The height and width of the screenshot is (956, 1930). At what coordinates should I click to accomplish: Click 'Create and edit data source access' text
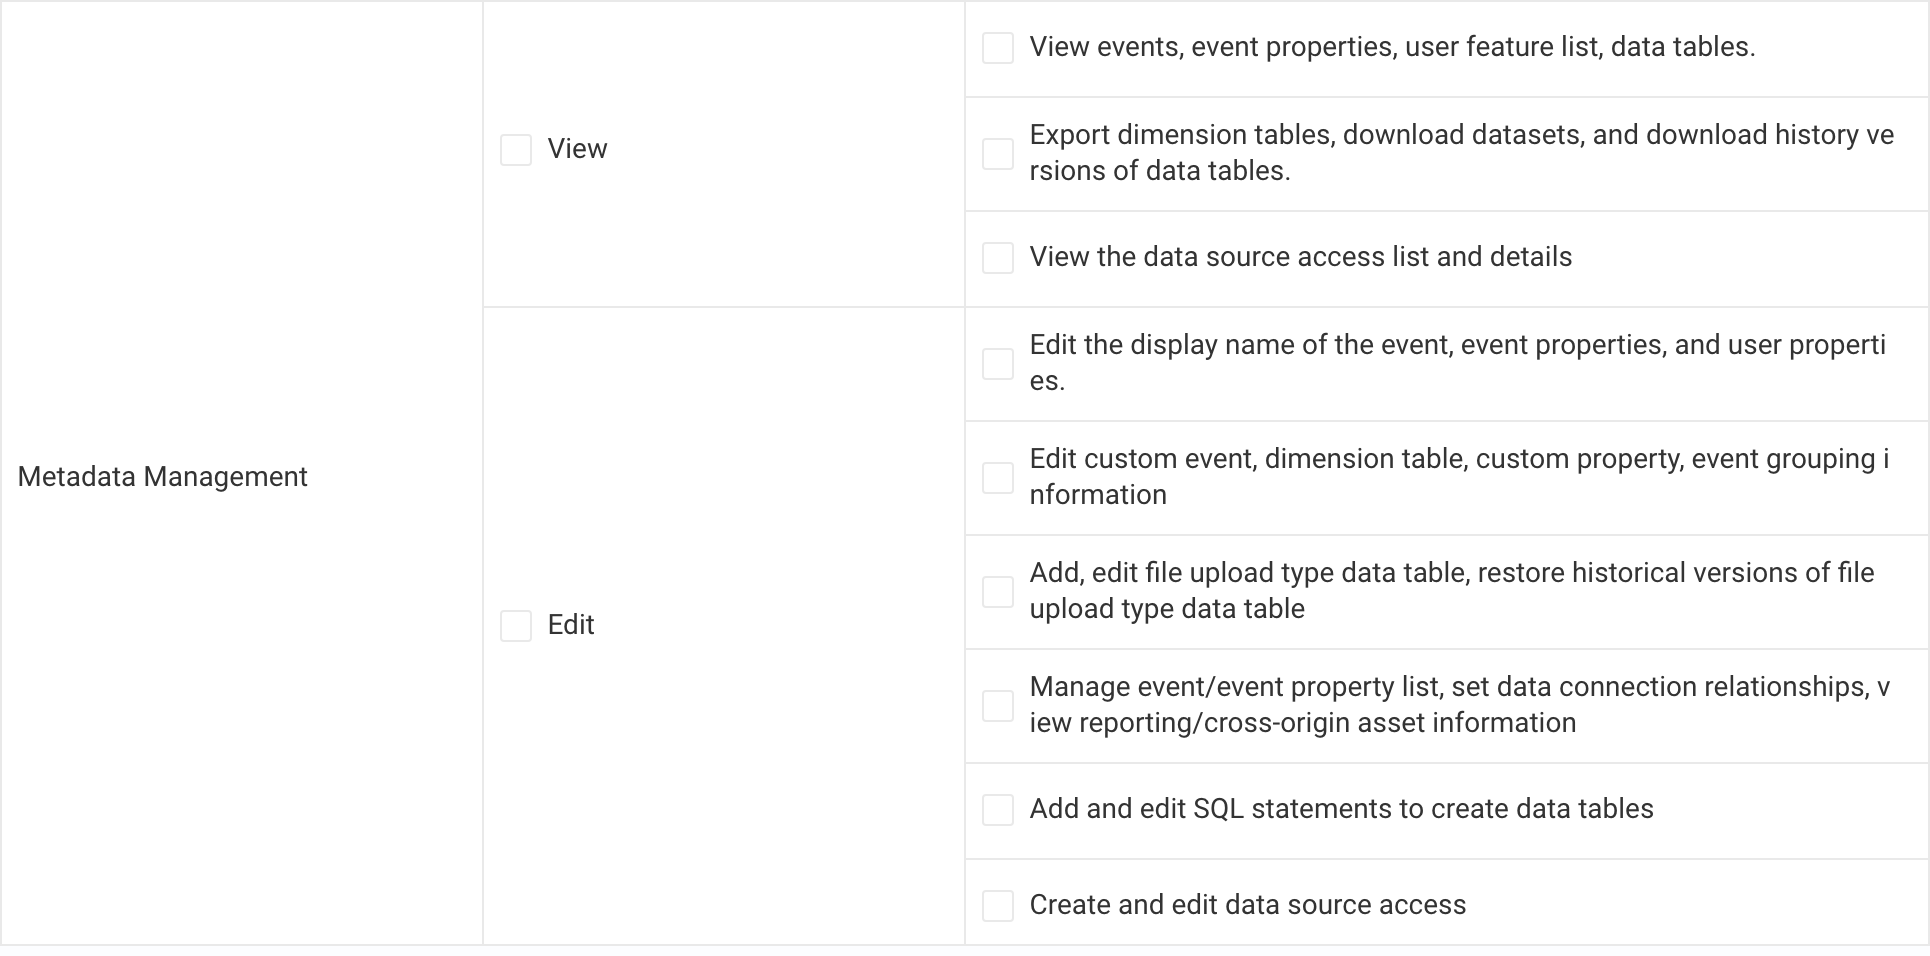coord(1247,905)
